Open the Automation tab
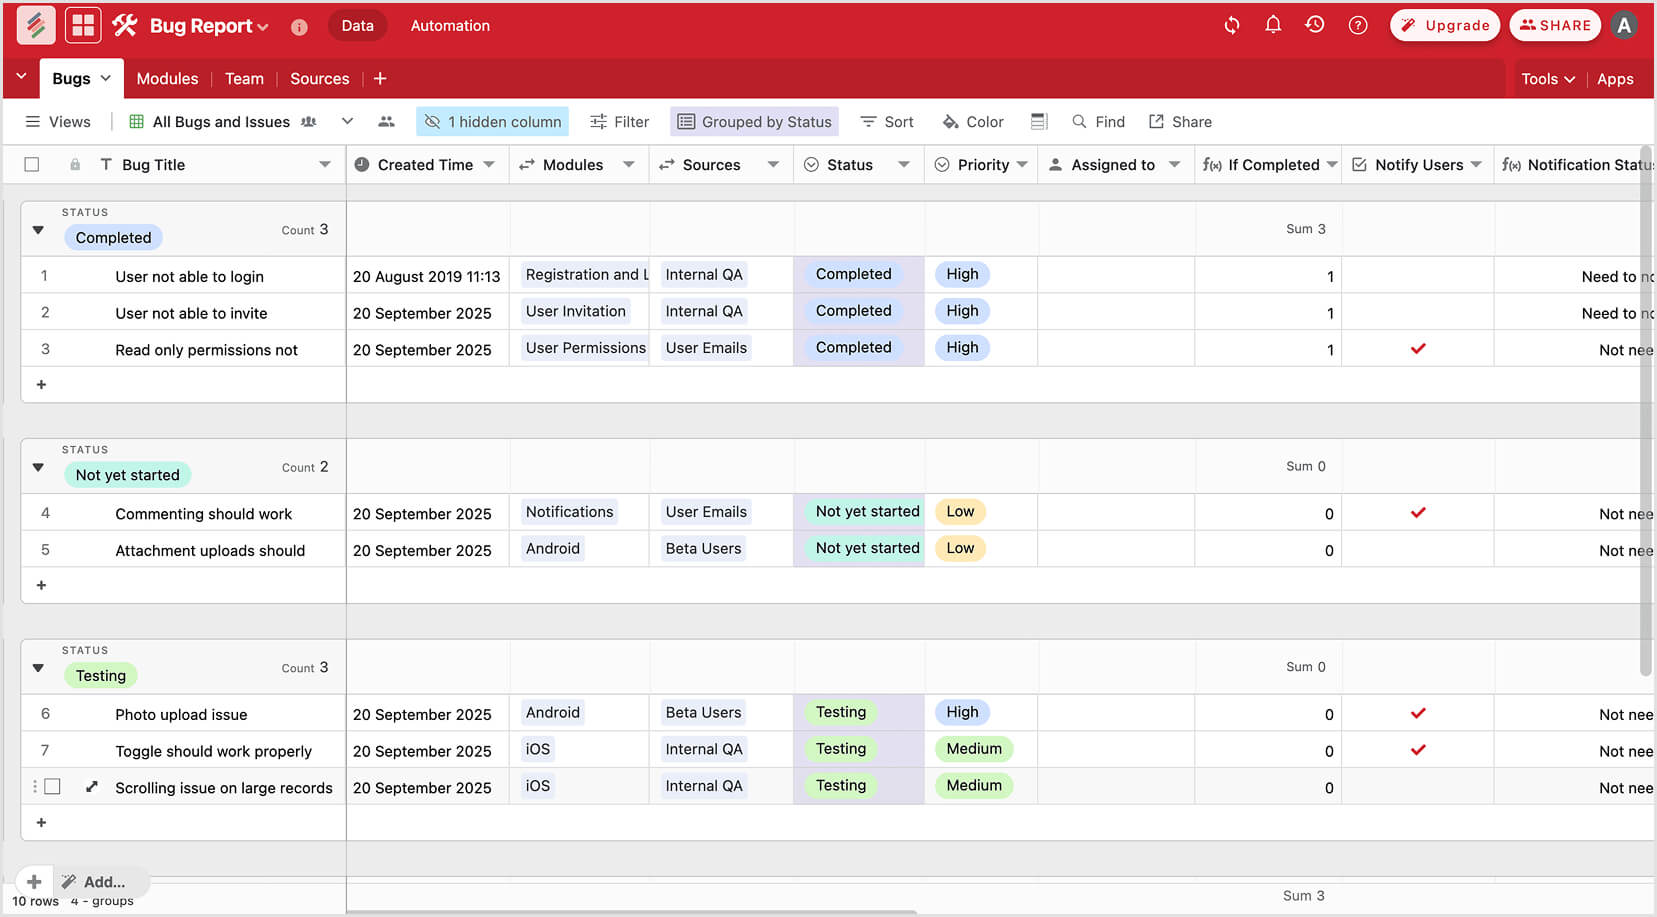 click(450, 25)
